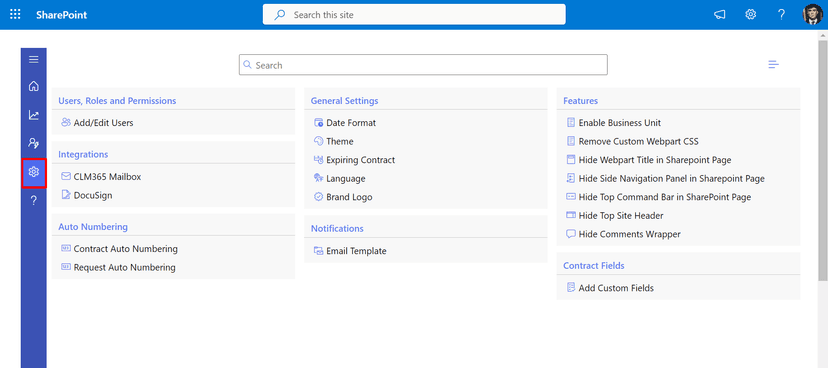Open the analytics chart sidebar icon
The width and height of the screenshot is (828, 368).
[34, 115]
